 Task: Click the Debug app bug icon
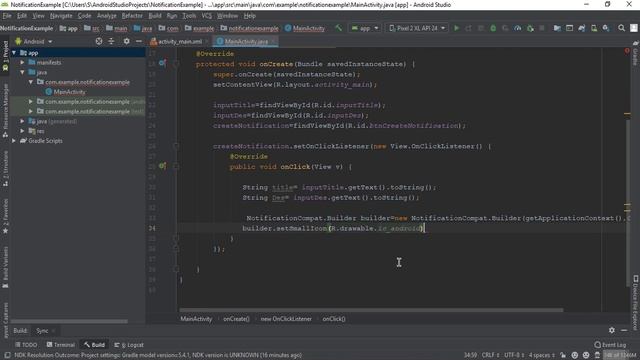coord(493,28)
